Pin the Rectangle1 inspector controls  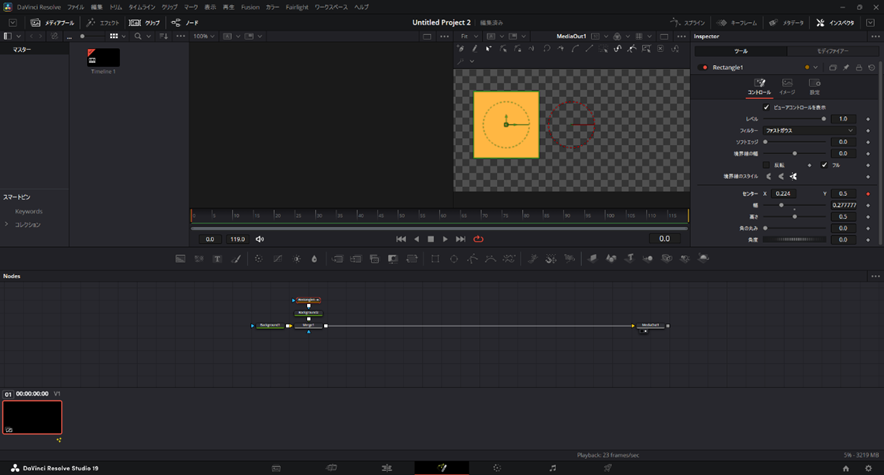[846, 68]
